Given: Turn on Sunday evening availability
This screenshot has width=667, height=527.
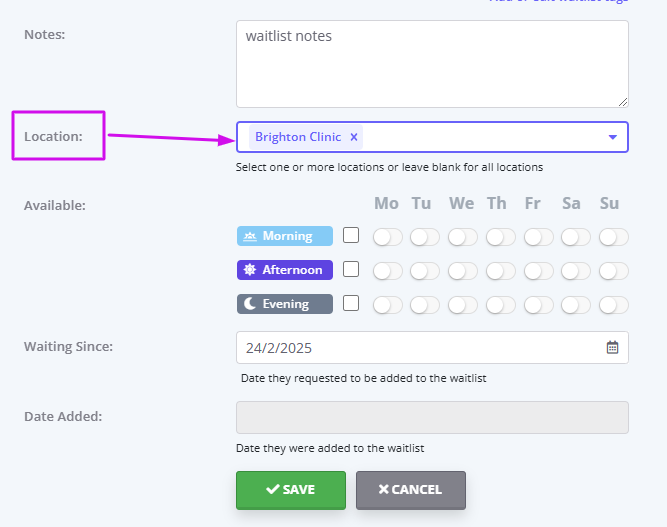Looking at the screenshot, I should point(613,305).
